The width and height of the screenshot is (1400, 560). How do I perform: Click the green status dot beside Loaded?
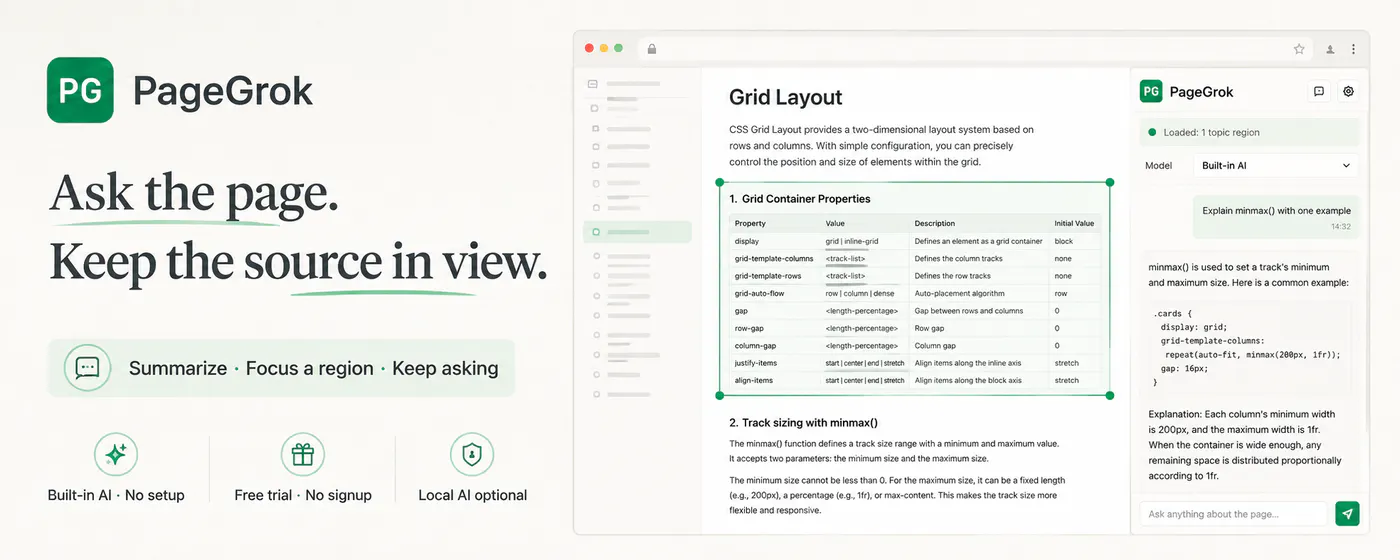pyautogui.click(x=1153, y=132)
